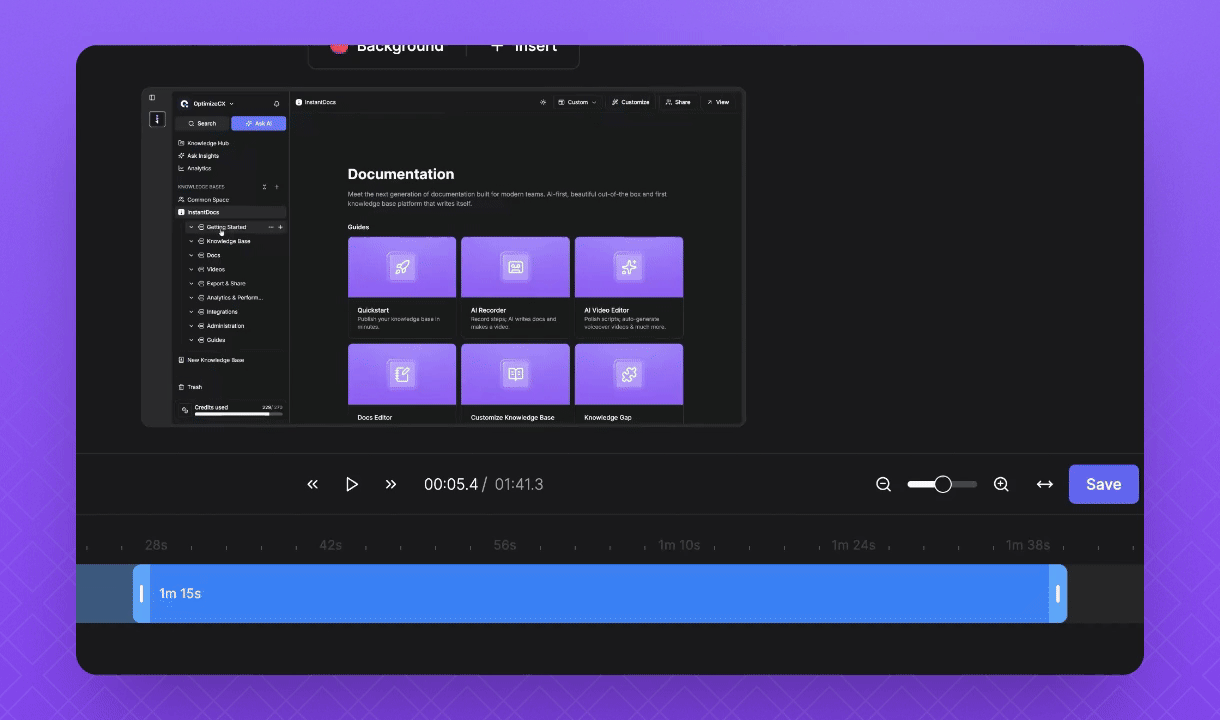Click the right trim handle of the clip

pos(1058,594)
